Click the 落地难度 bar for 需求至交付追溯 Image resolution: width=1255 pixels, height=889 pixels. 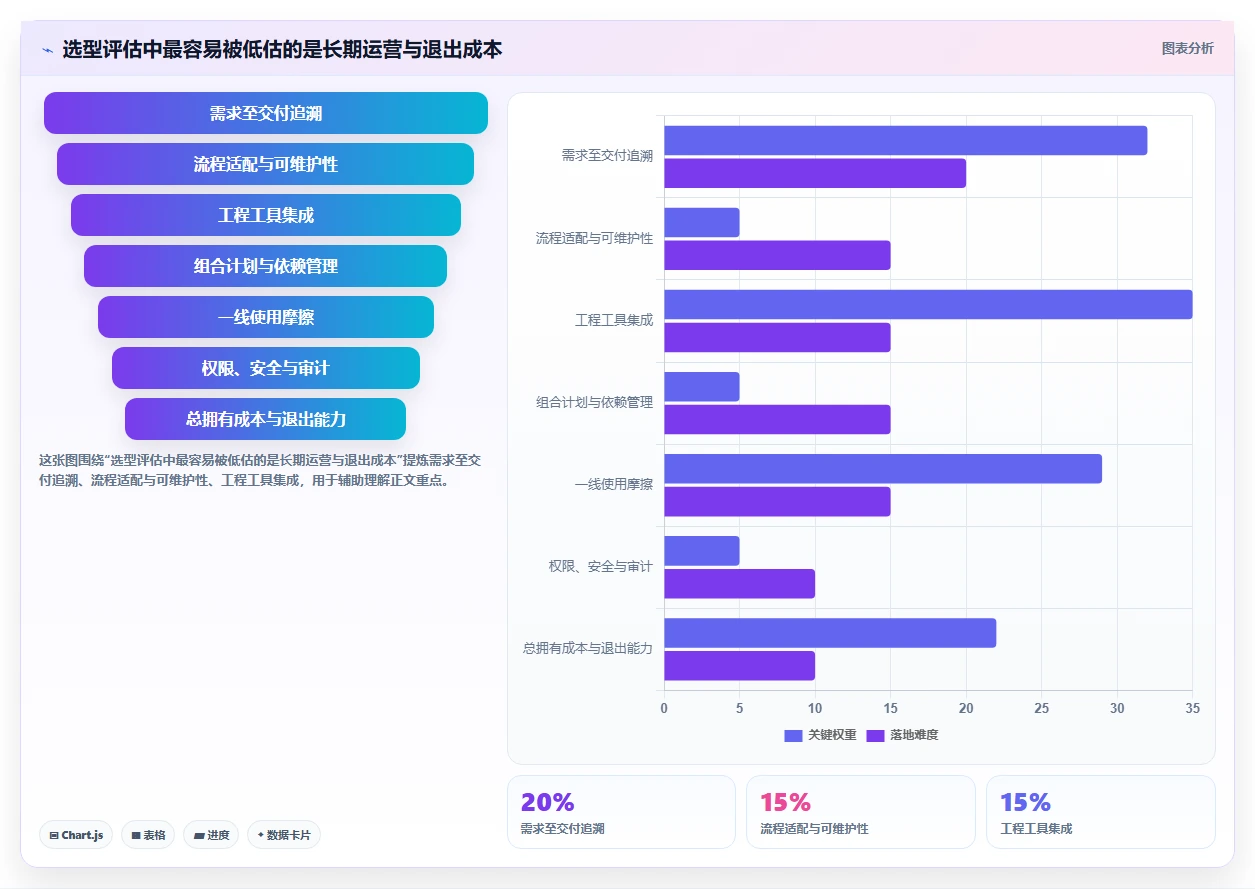tap(815, 173)
